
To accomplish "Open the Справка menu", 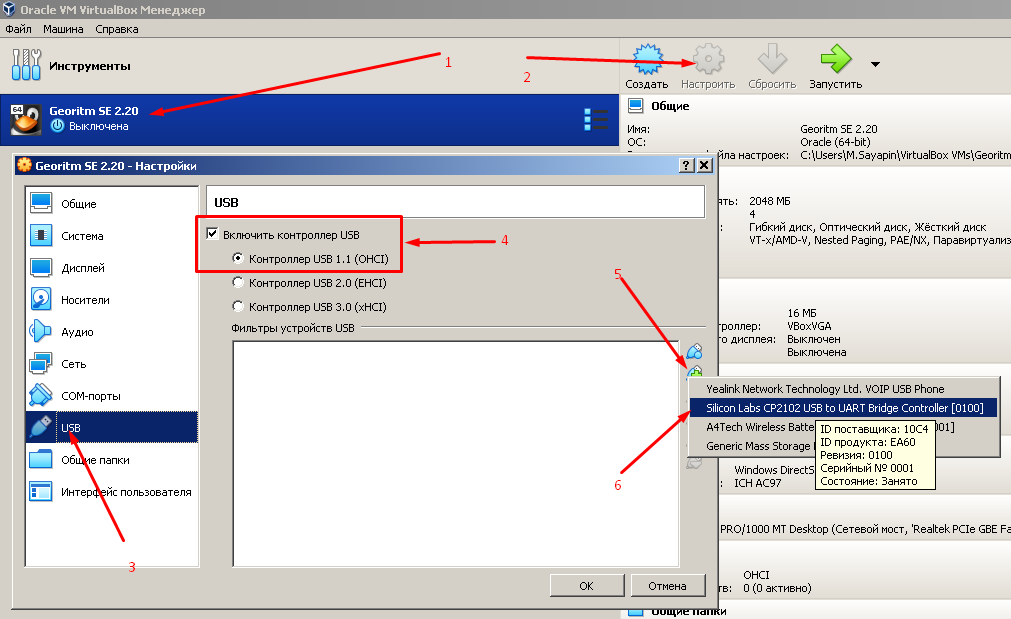I will 117,29.
